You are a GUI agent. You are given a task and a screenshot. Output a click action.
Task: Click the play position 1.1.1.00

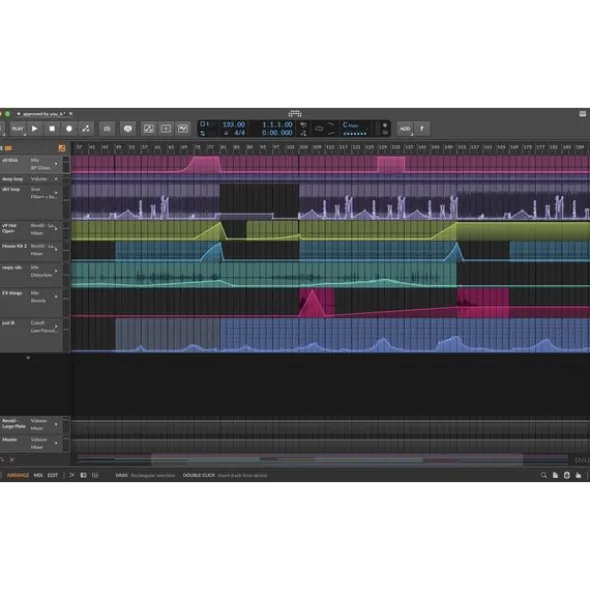tap(277, 124)
